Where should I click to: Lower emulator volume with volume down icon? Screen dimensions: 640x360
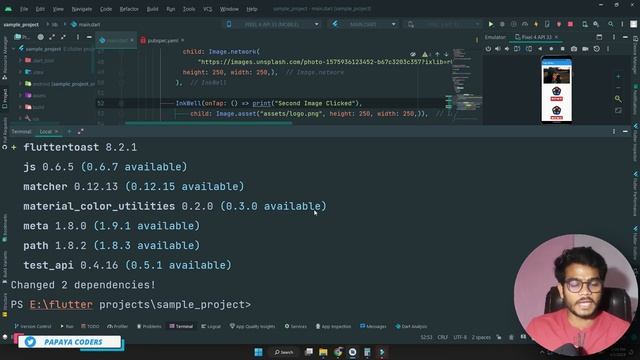[x=507, y=49]
